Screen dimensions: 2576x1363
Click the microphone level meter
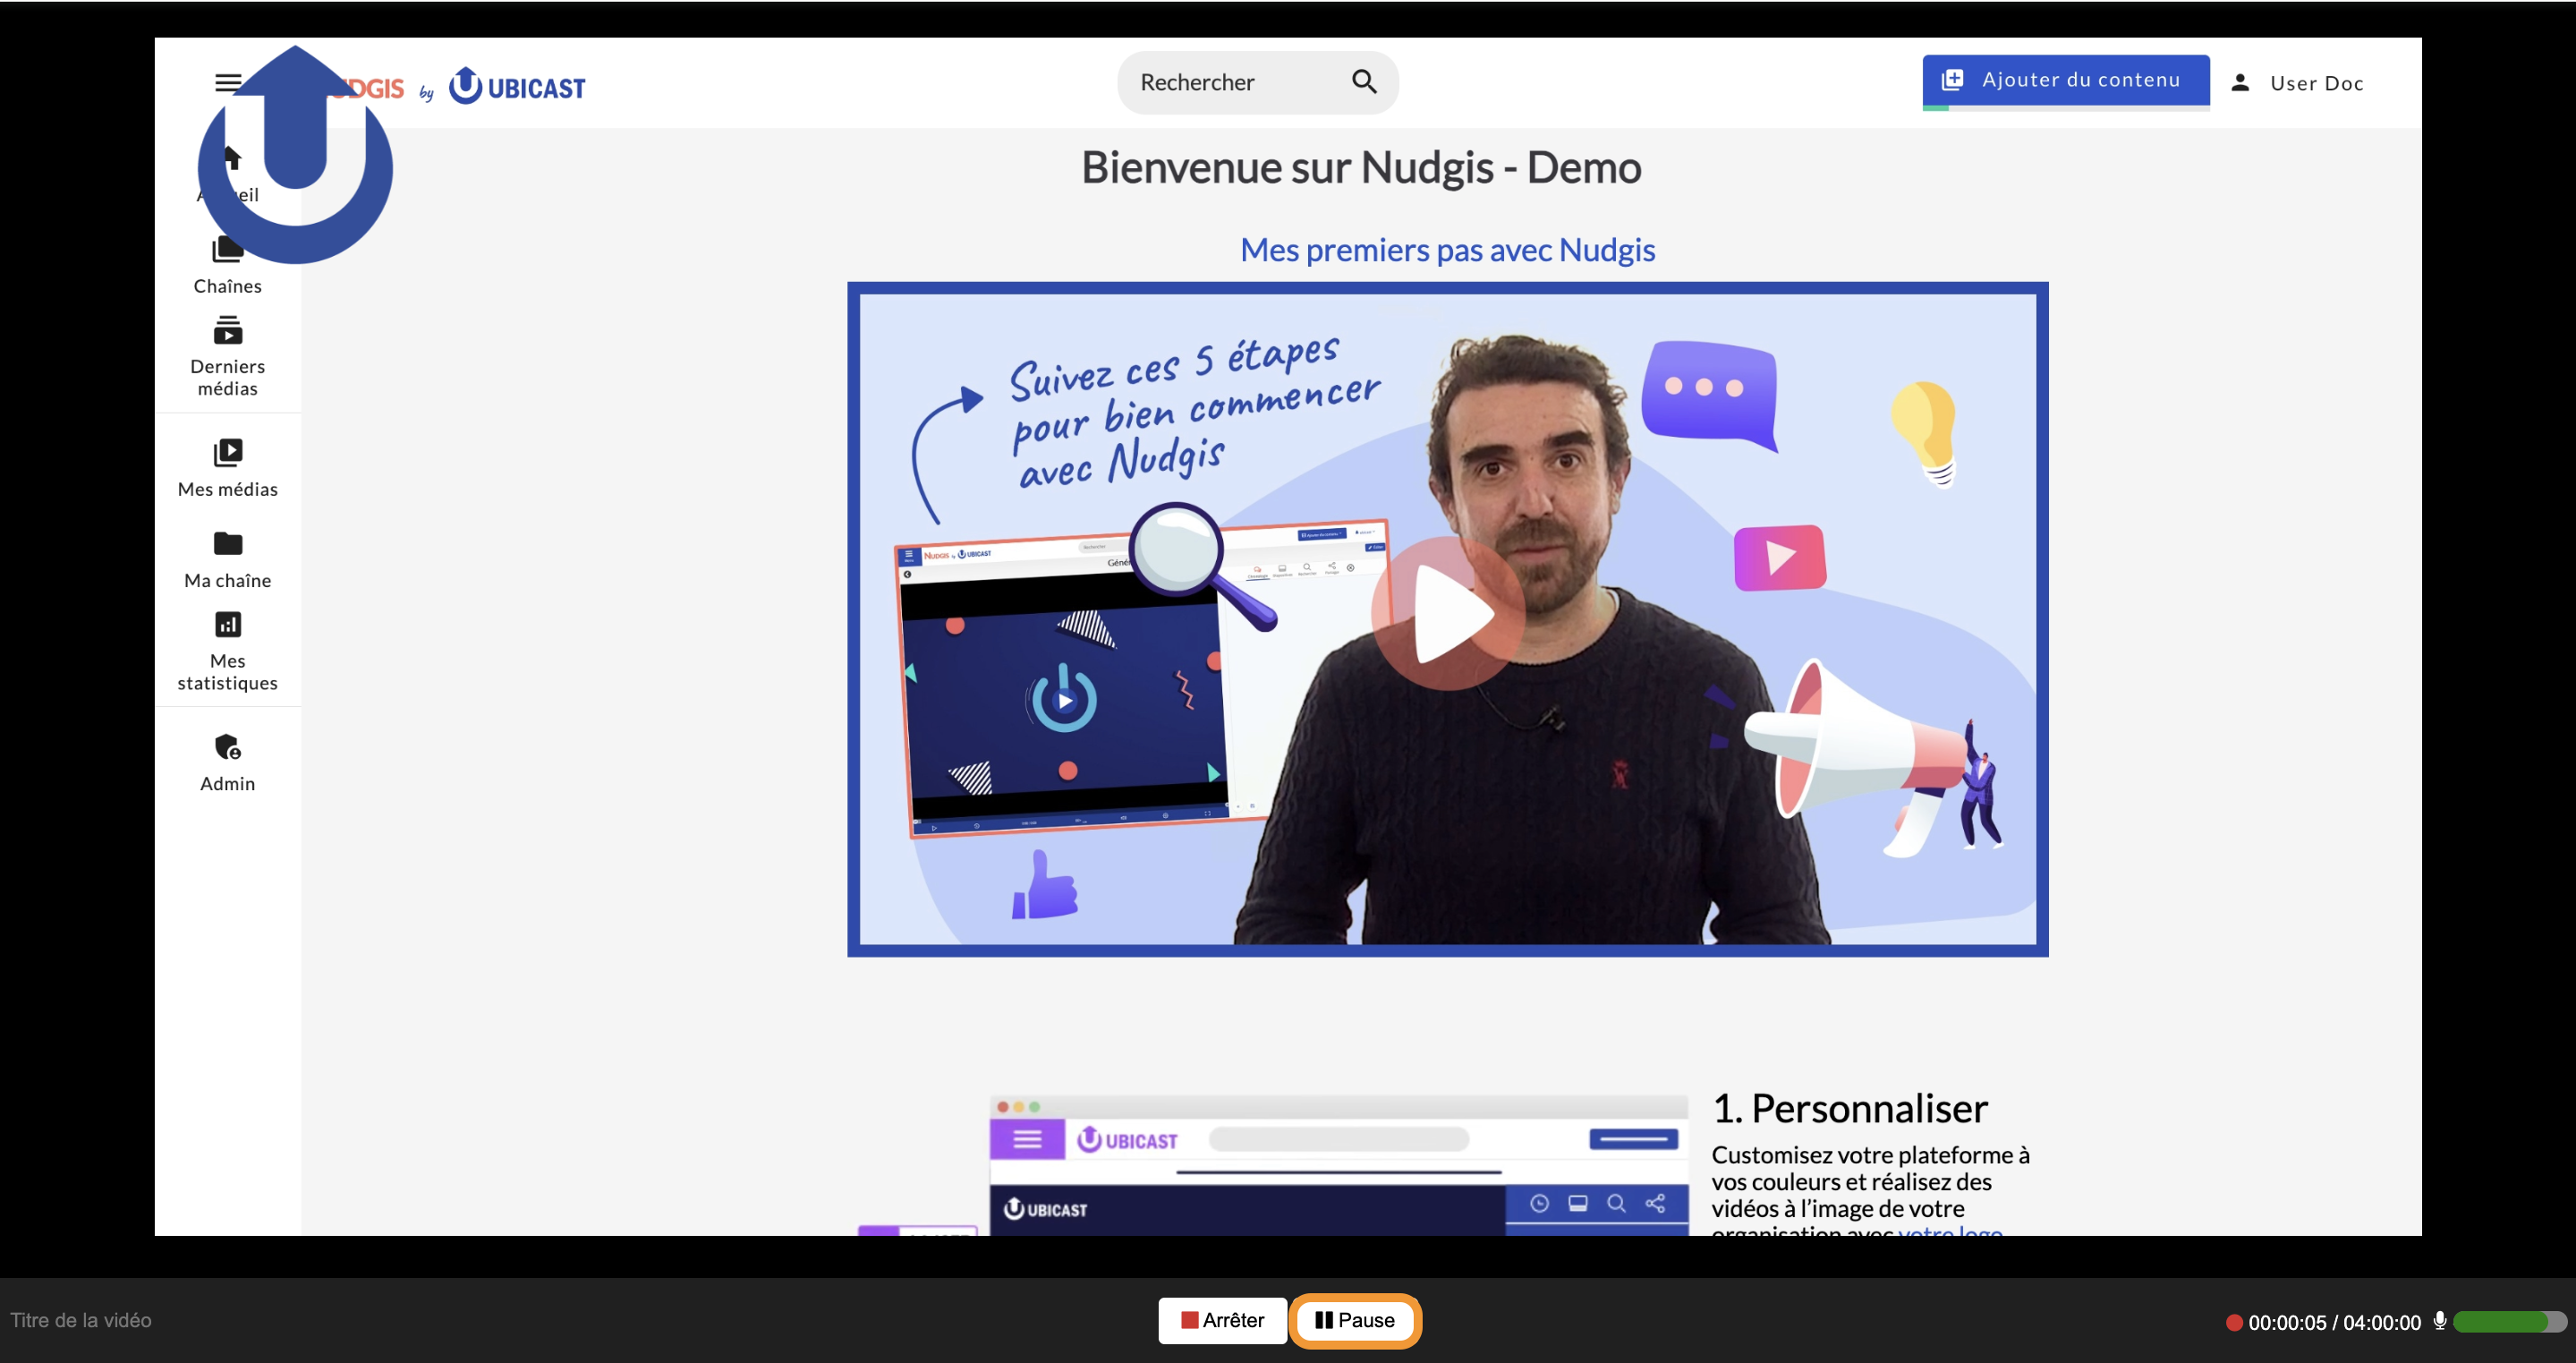2510,1322
